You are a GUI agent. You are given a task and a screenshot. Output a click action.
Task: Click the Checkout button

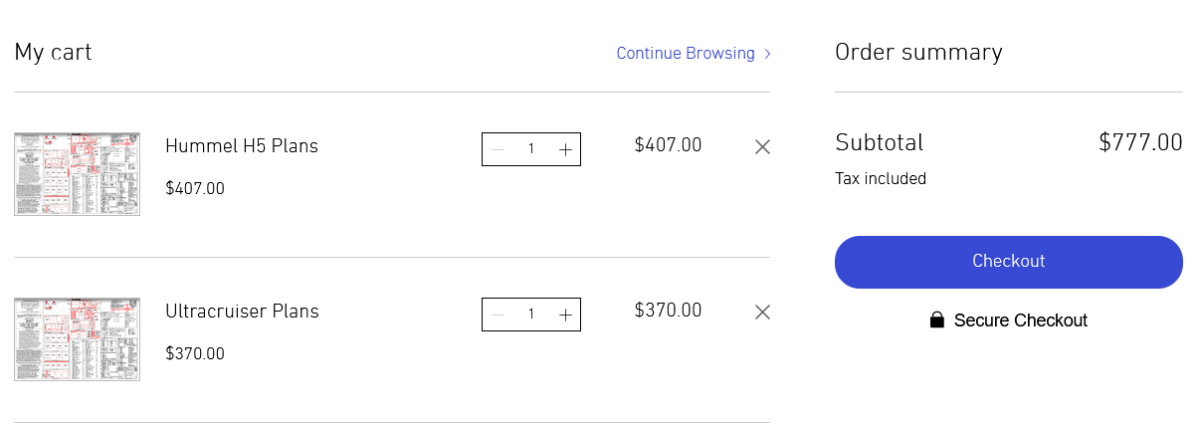pos(1009,262)
